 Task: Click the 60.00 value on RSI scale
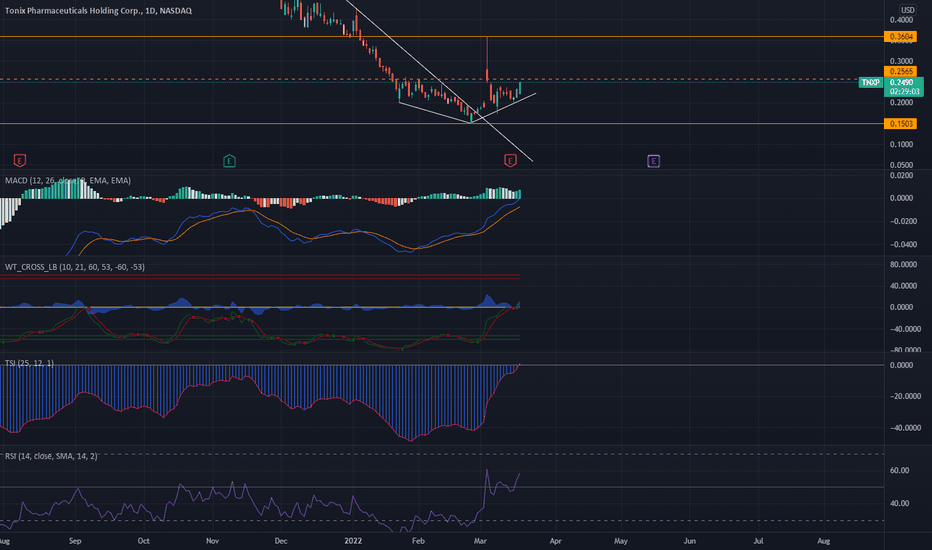pyautogui.click(x=899, y=470)
